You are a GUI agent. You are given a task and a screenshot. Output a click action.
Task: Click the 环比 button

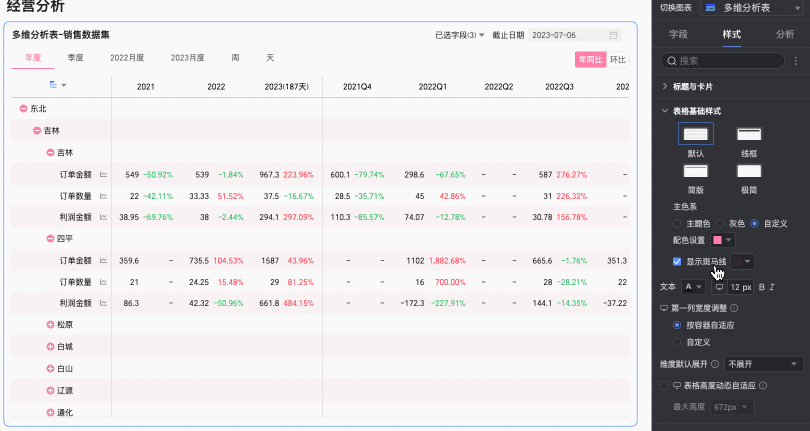619,59
